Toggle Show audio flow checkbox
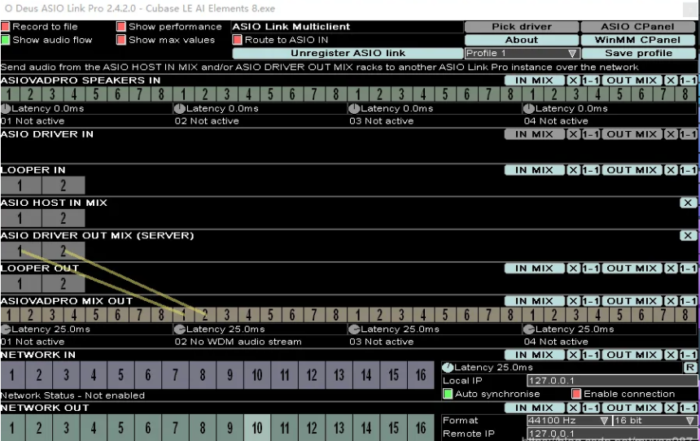Image resolution: width=700 pixels, height=441 pixels. pos(6,40)
